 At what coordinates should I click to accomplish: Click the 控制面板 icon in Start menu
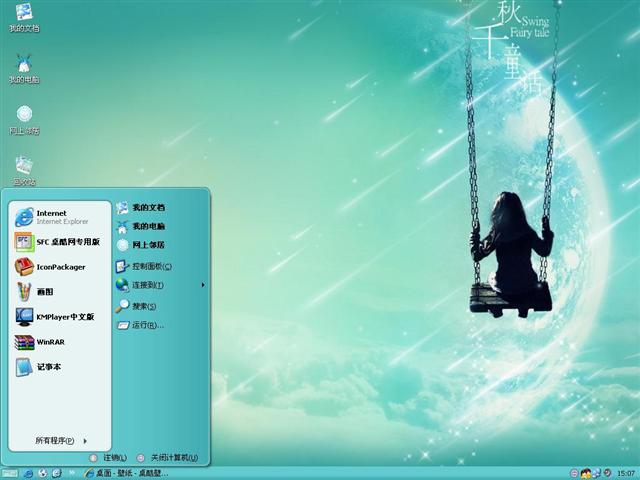[x=122, y=267]
